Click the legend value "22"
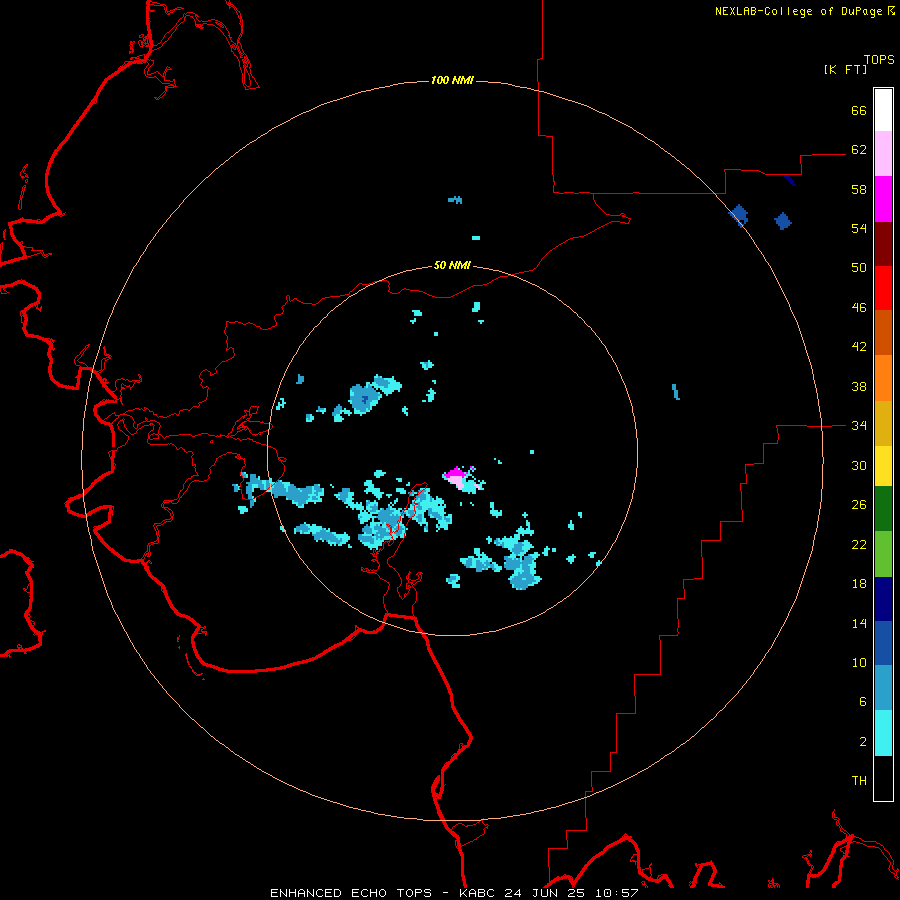Screen dimensions: 900x900 tap(859, 544)
